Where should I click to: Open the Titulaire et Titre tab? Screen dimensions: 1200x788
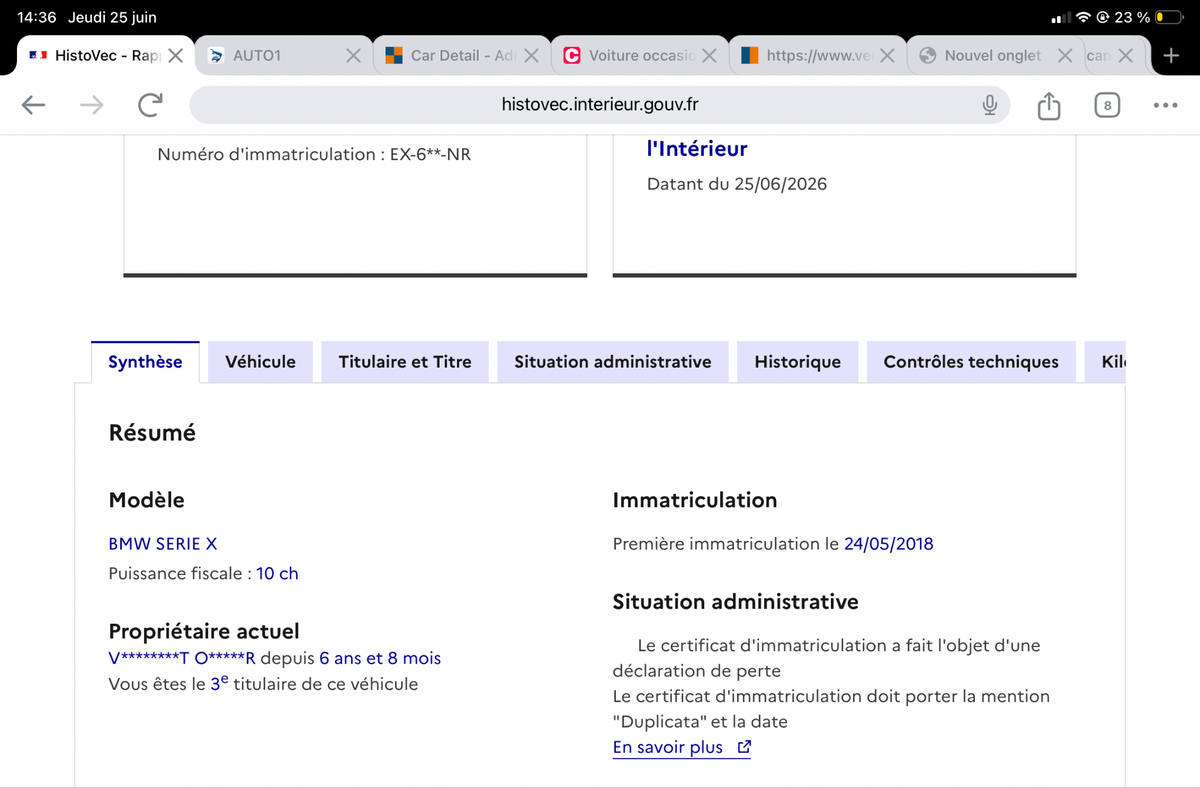coord(405,362)
